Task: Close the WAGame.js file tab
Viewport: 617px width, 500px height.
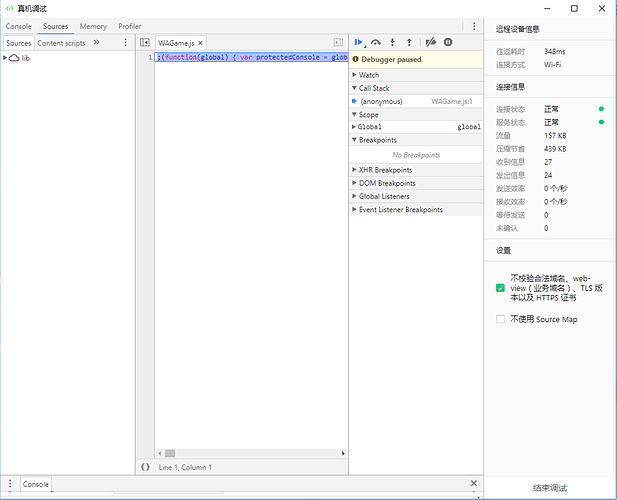Action: click(x=200, y=43)
